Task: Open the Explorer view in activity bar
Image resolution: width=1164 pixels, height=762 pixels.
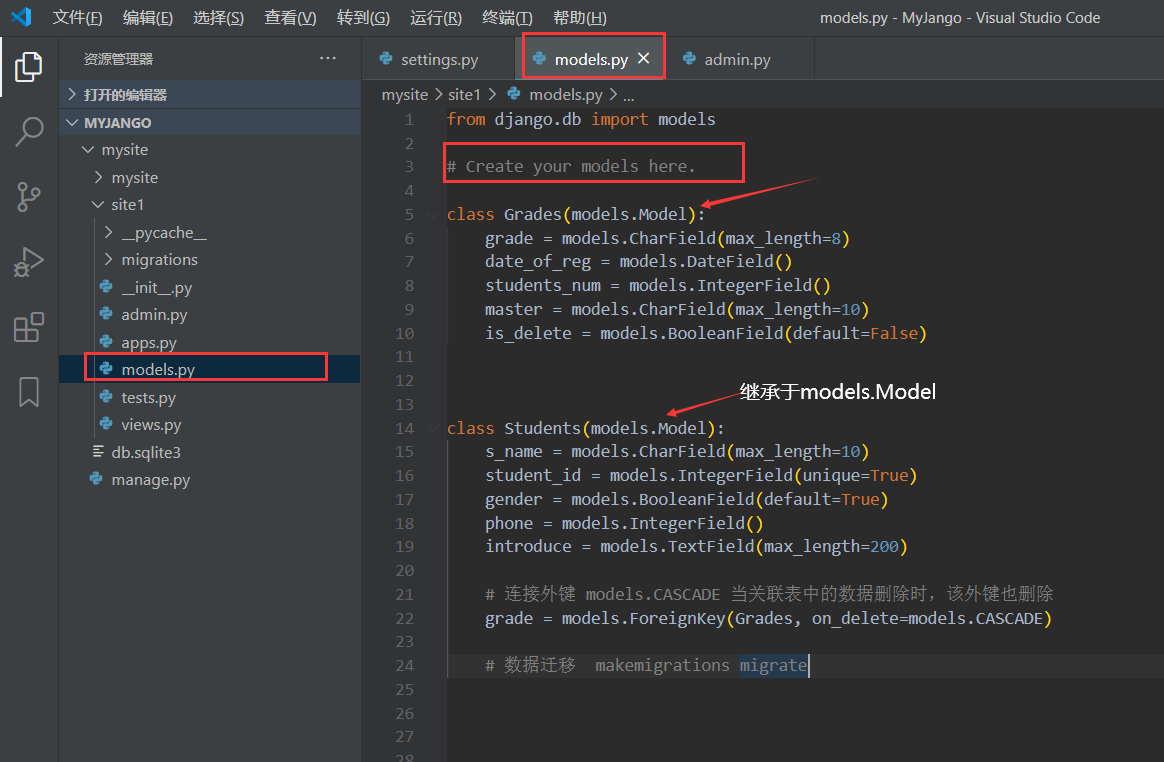Action: (28, 67)
